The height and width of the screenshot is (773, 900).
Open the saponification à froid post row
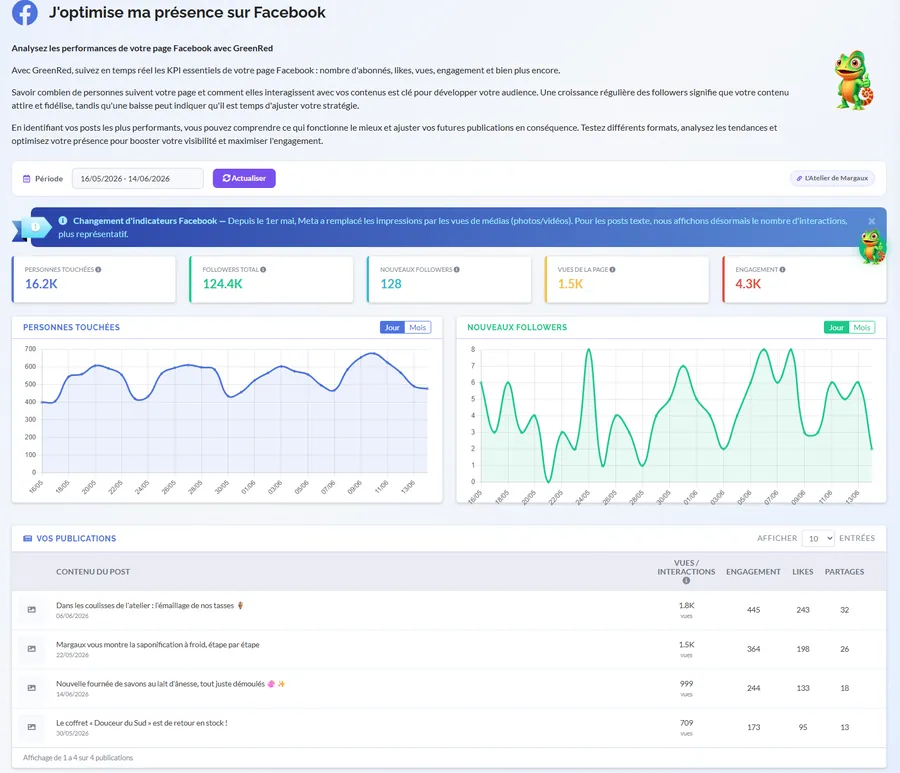449,649
